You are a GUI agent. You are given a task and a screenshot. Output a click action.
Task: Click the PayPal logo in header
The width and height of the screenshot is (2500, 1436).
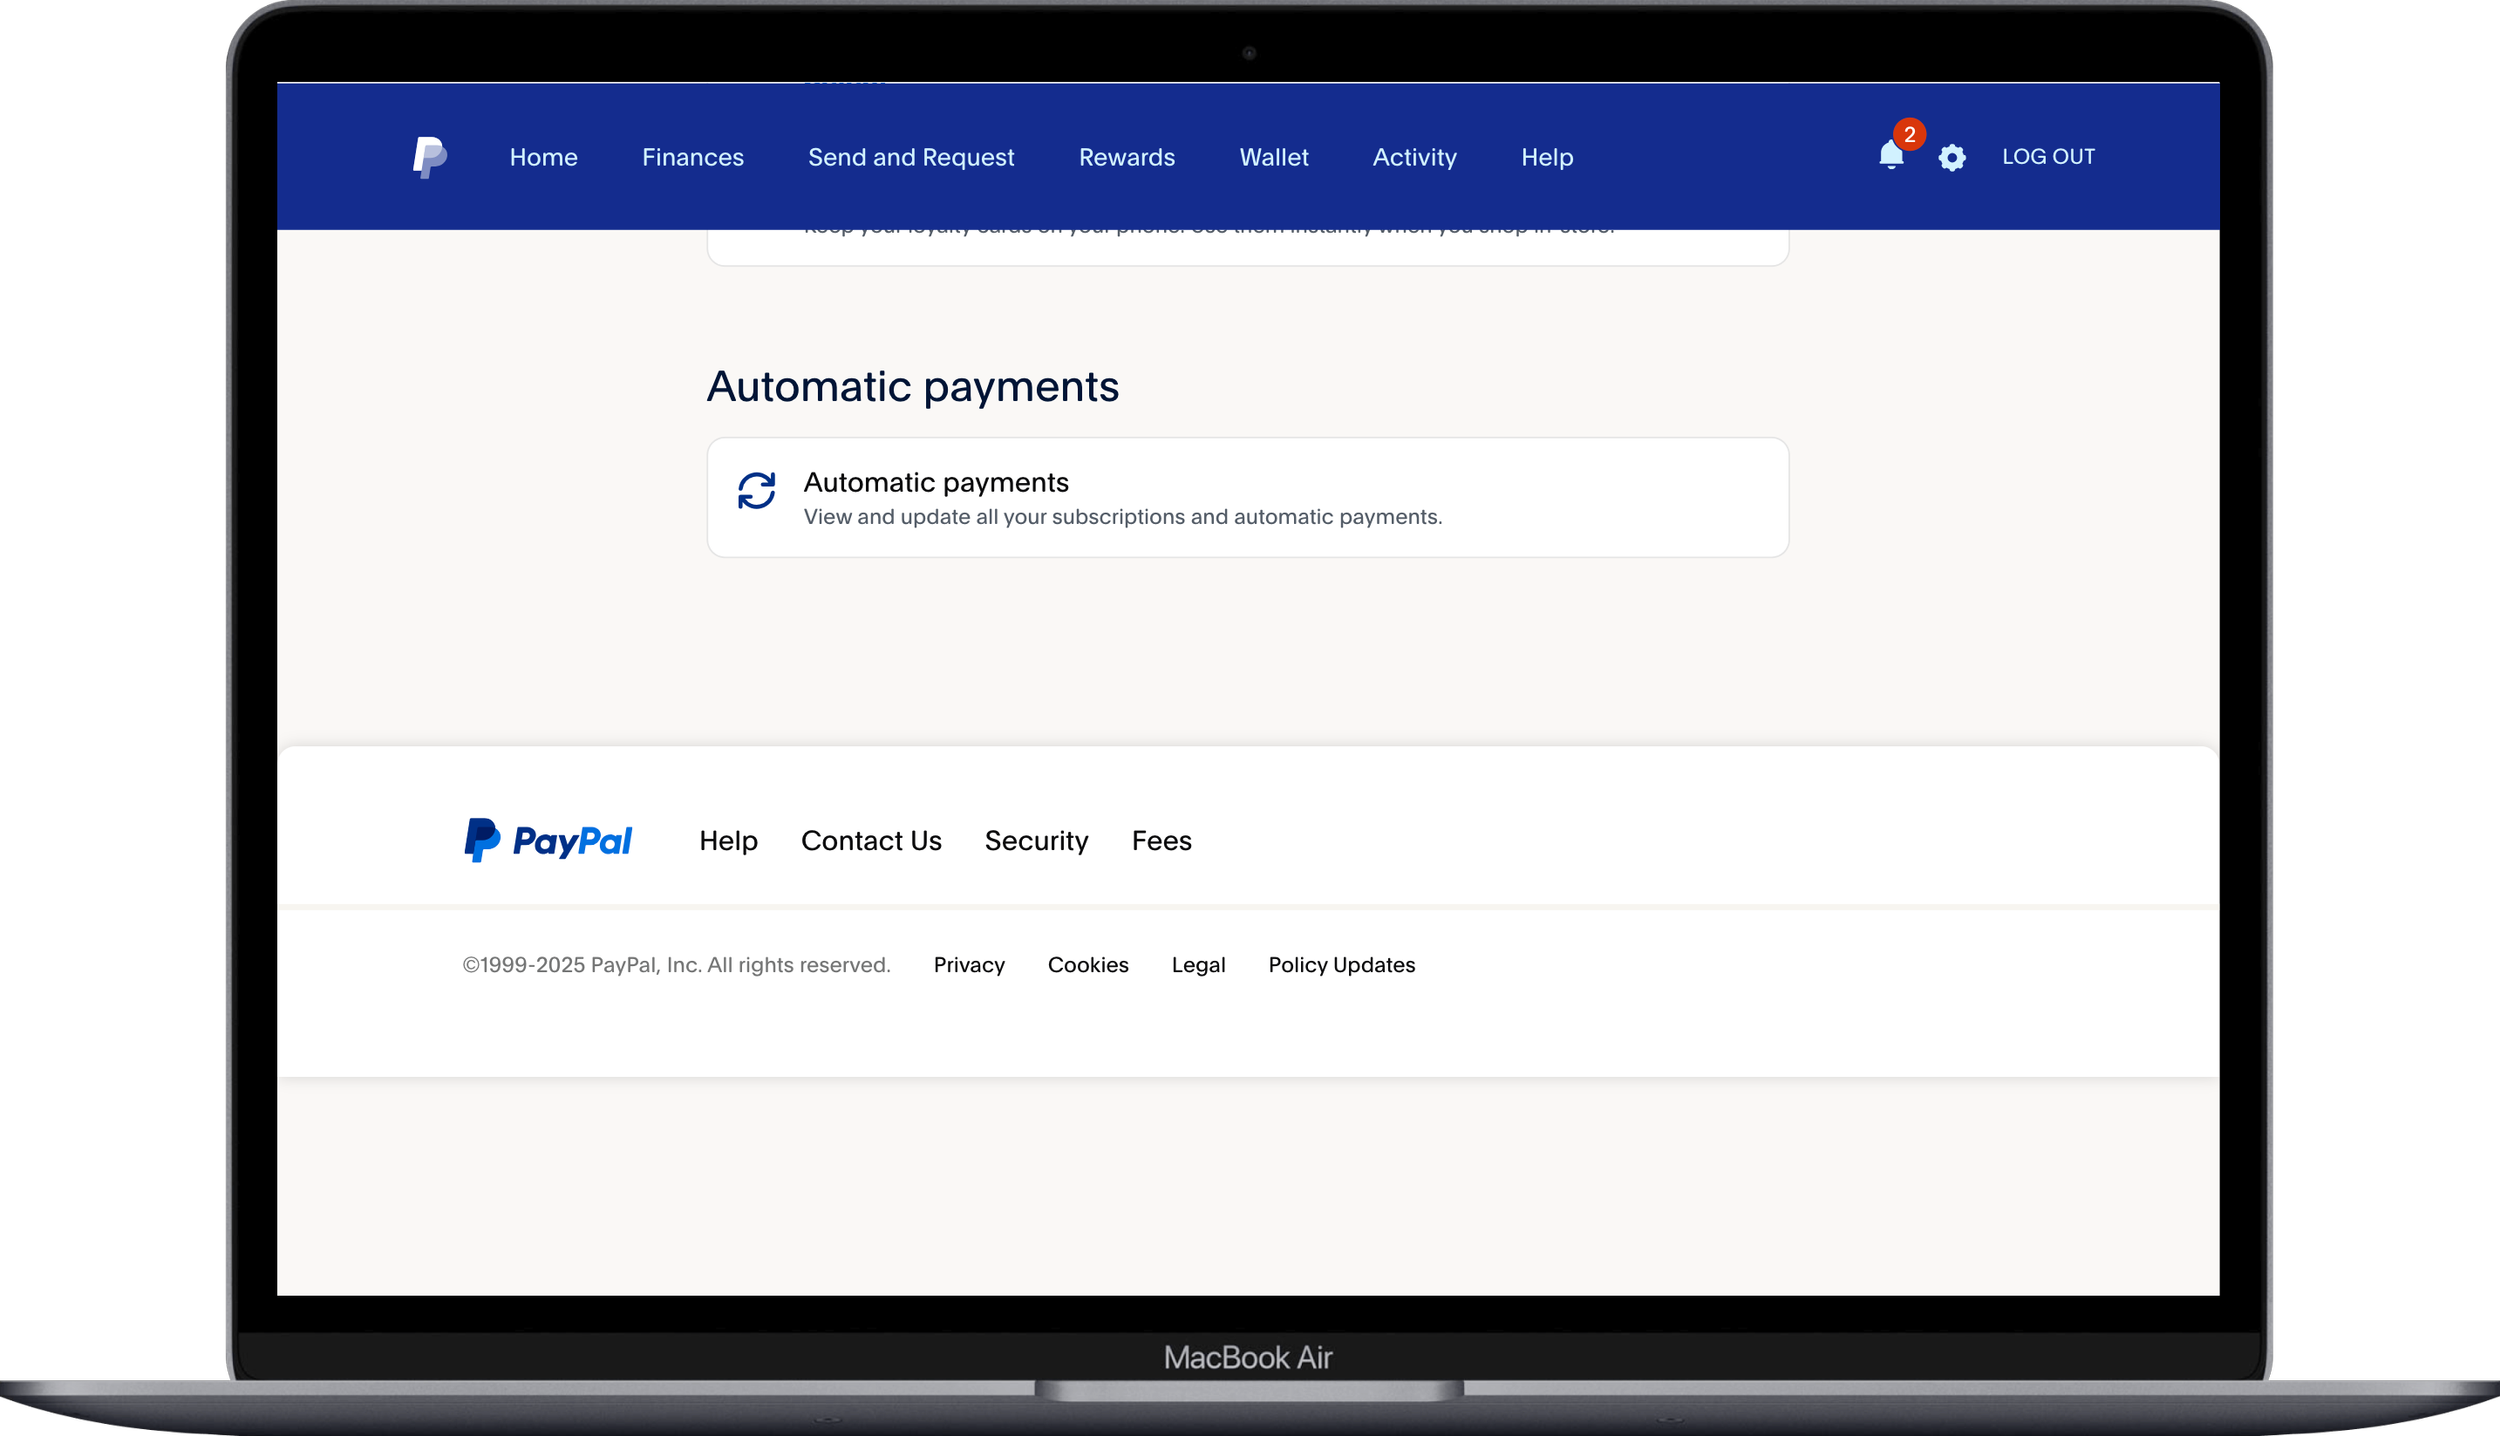coord(429,157)
